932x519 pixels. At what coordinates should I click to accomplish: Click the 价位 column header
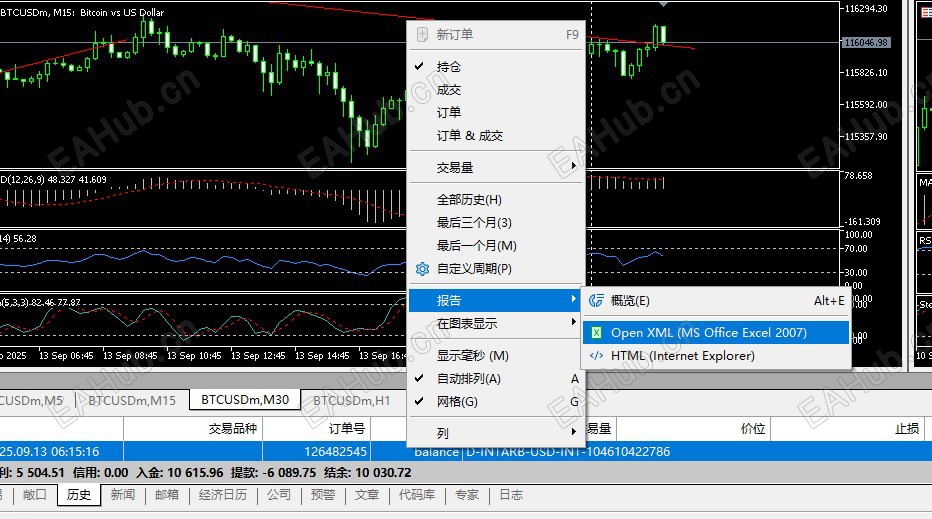[x=694, y=429]
